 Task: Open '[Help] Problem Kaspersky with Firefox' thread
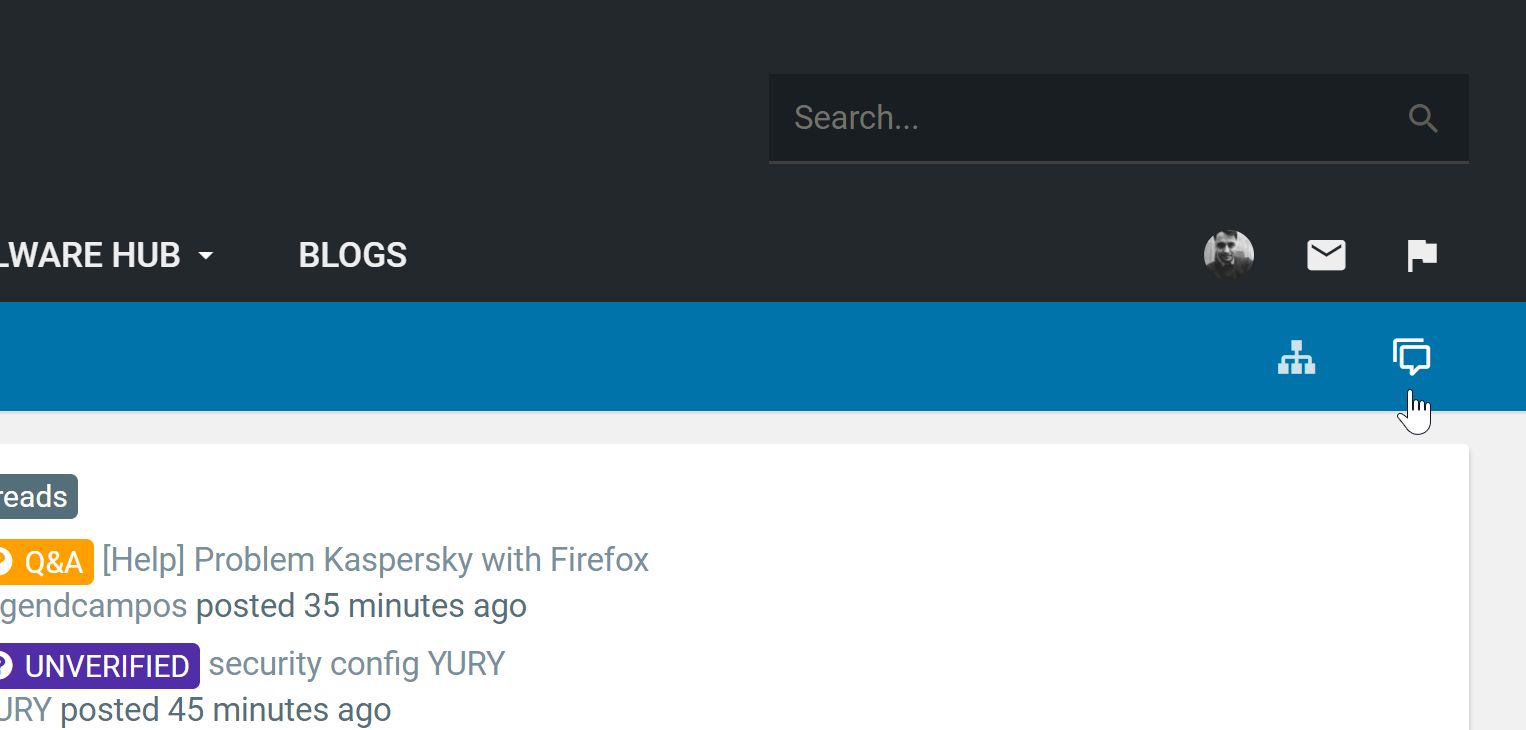coord(375,560)
